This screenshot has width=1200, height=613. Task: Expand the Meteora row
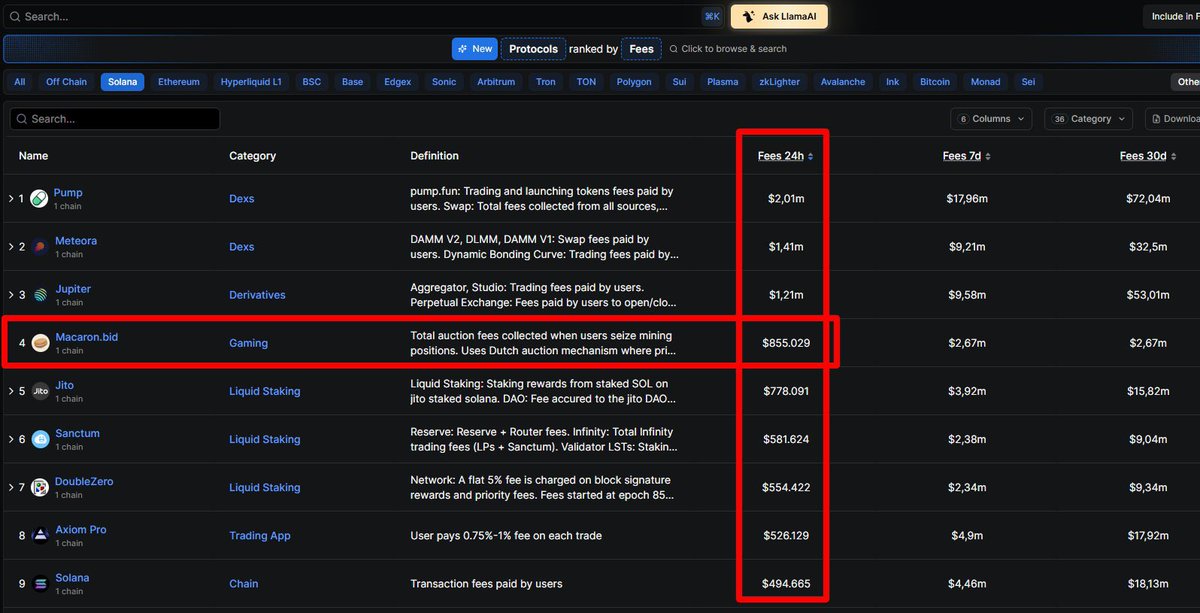11,247
